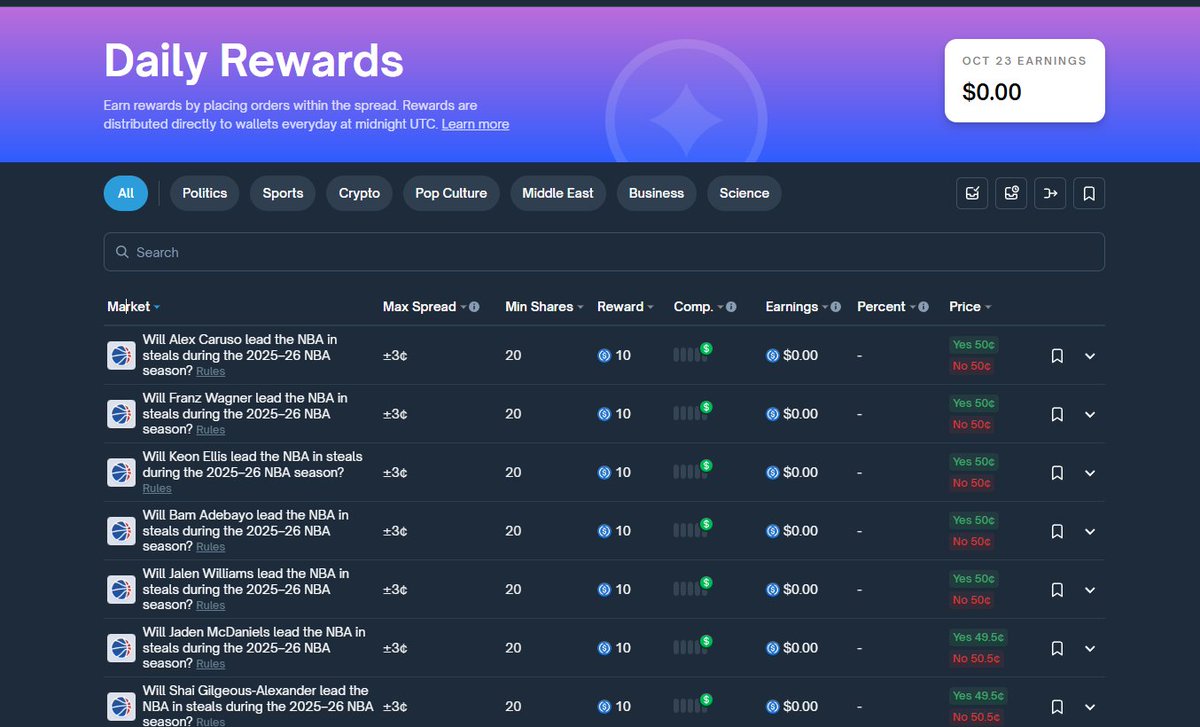Click No 50¢ for Keon Ellis

click(971, 483)
